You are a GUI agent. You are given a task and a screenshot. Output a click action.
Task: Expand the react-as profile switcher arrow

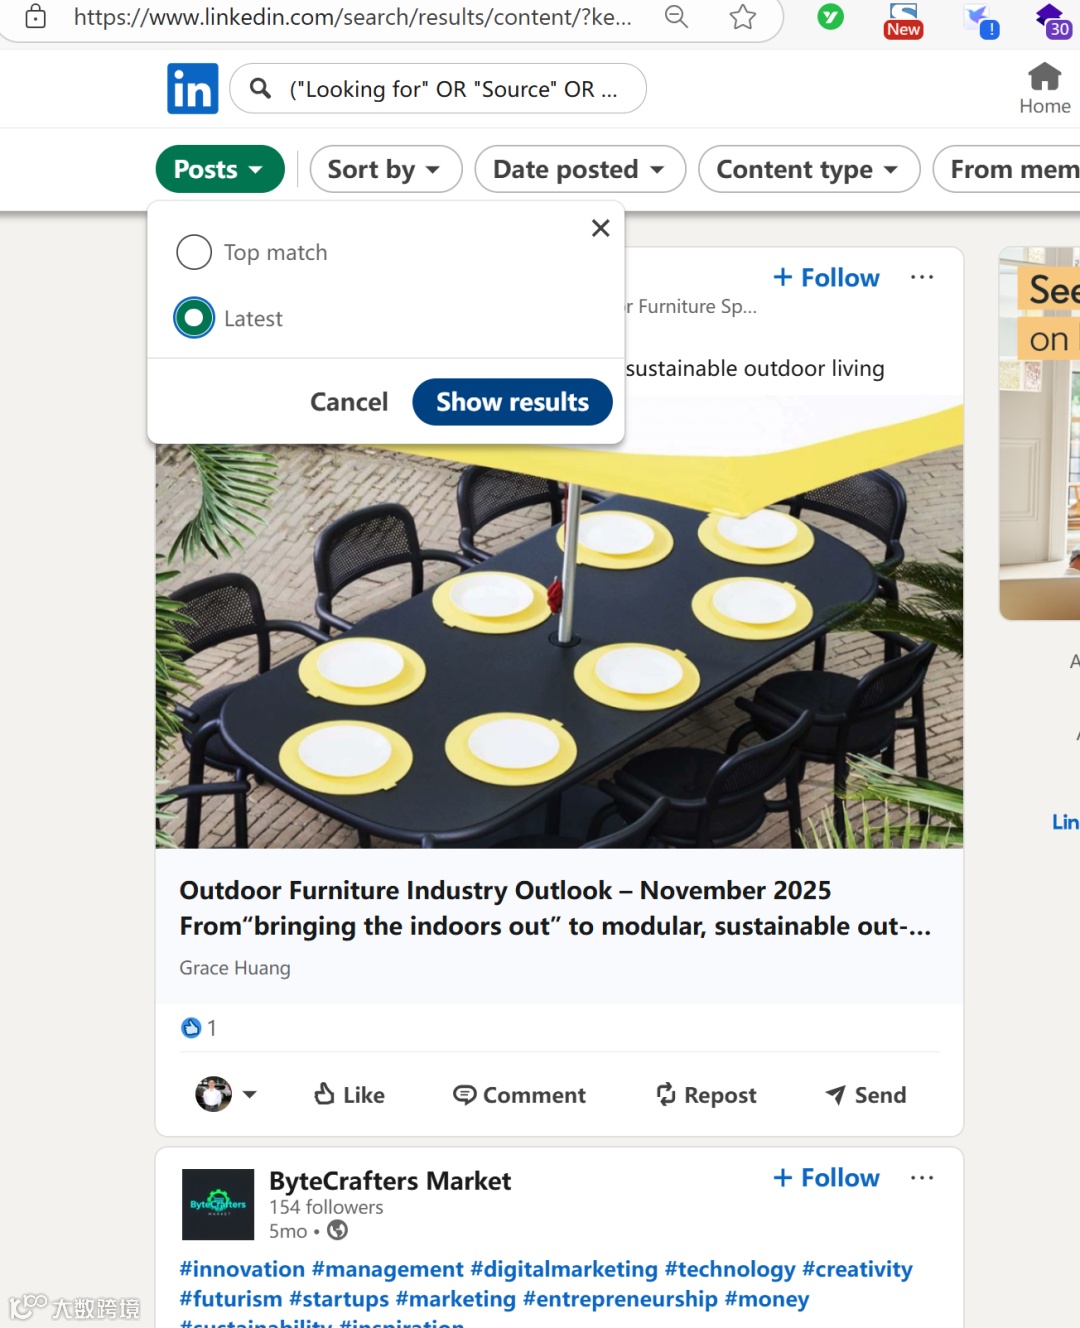250,1095
